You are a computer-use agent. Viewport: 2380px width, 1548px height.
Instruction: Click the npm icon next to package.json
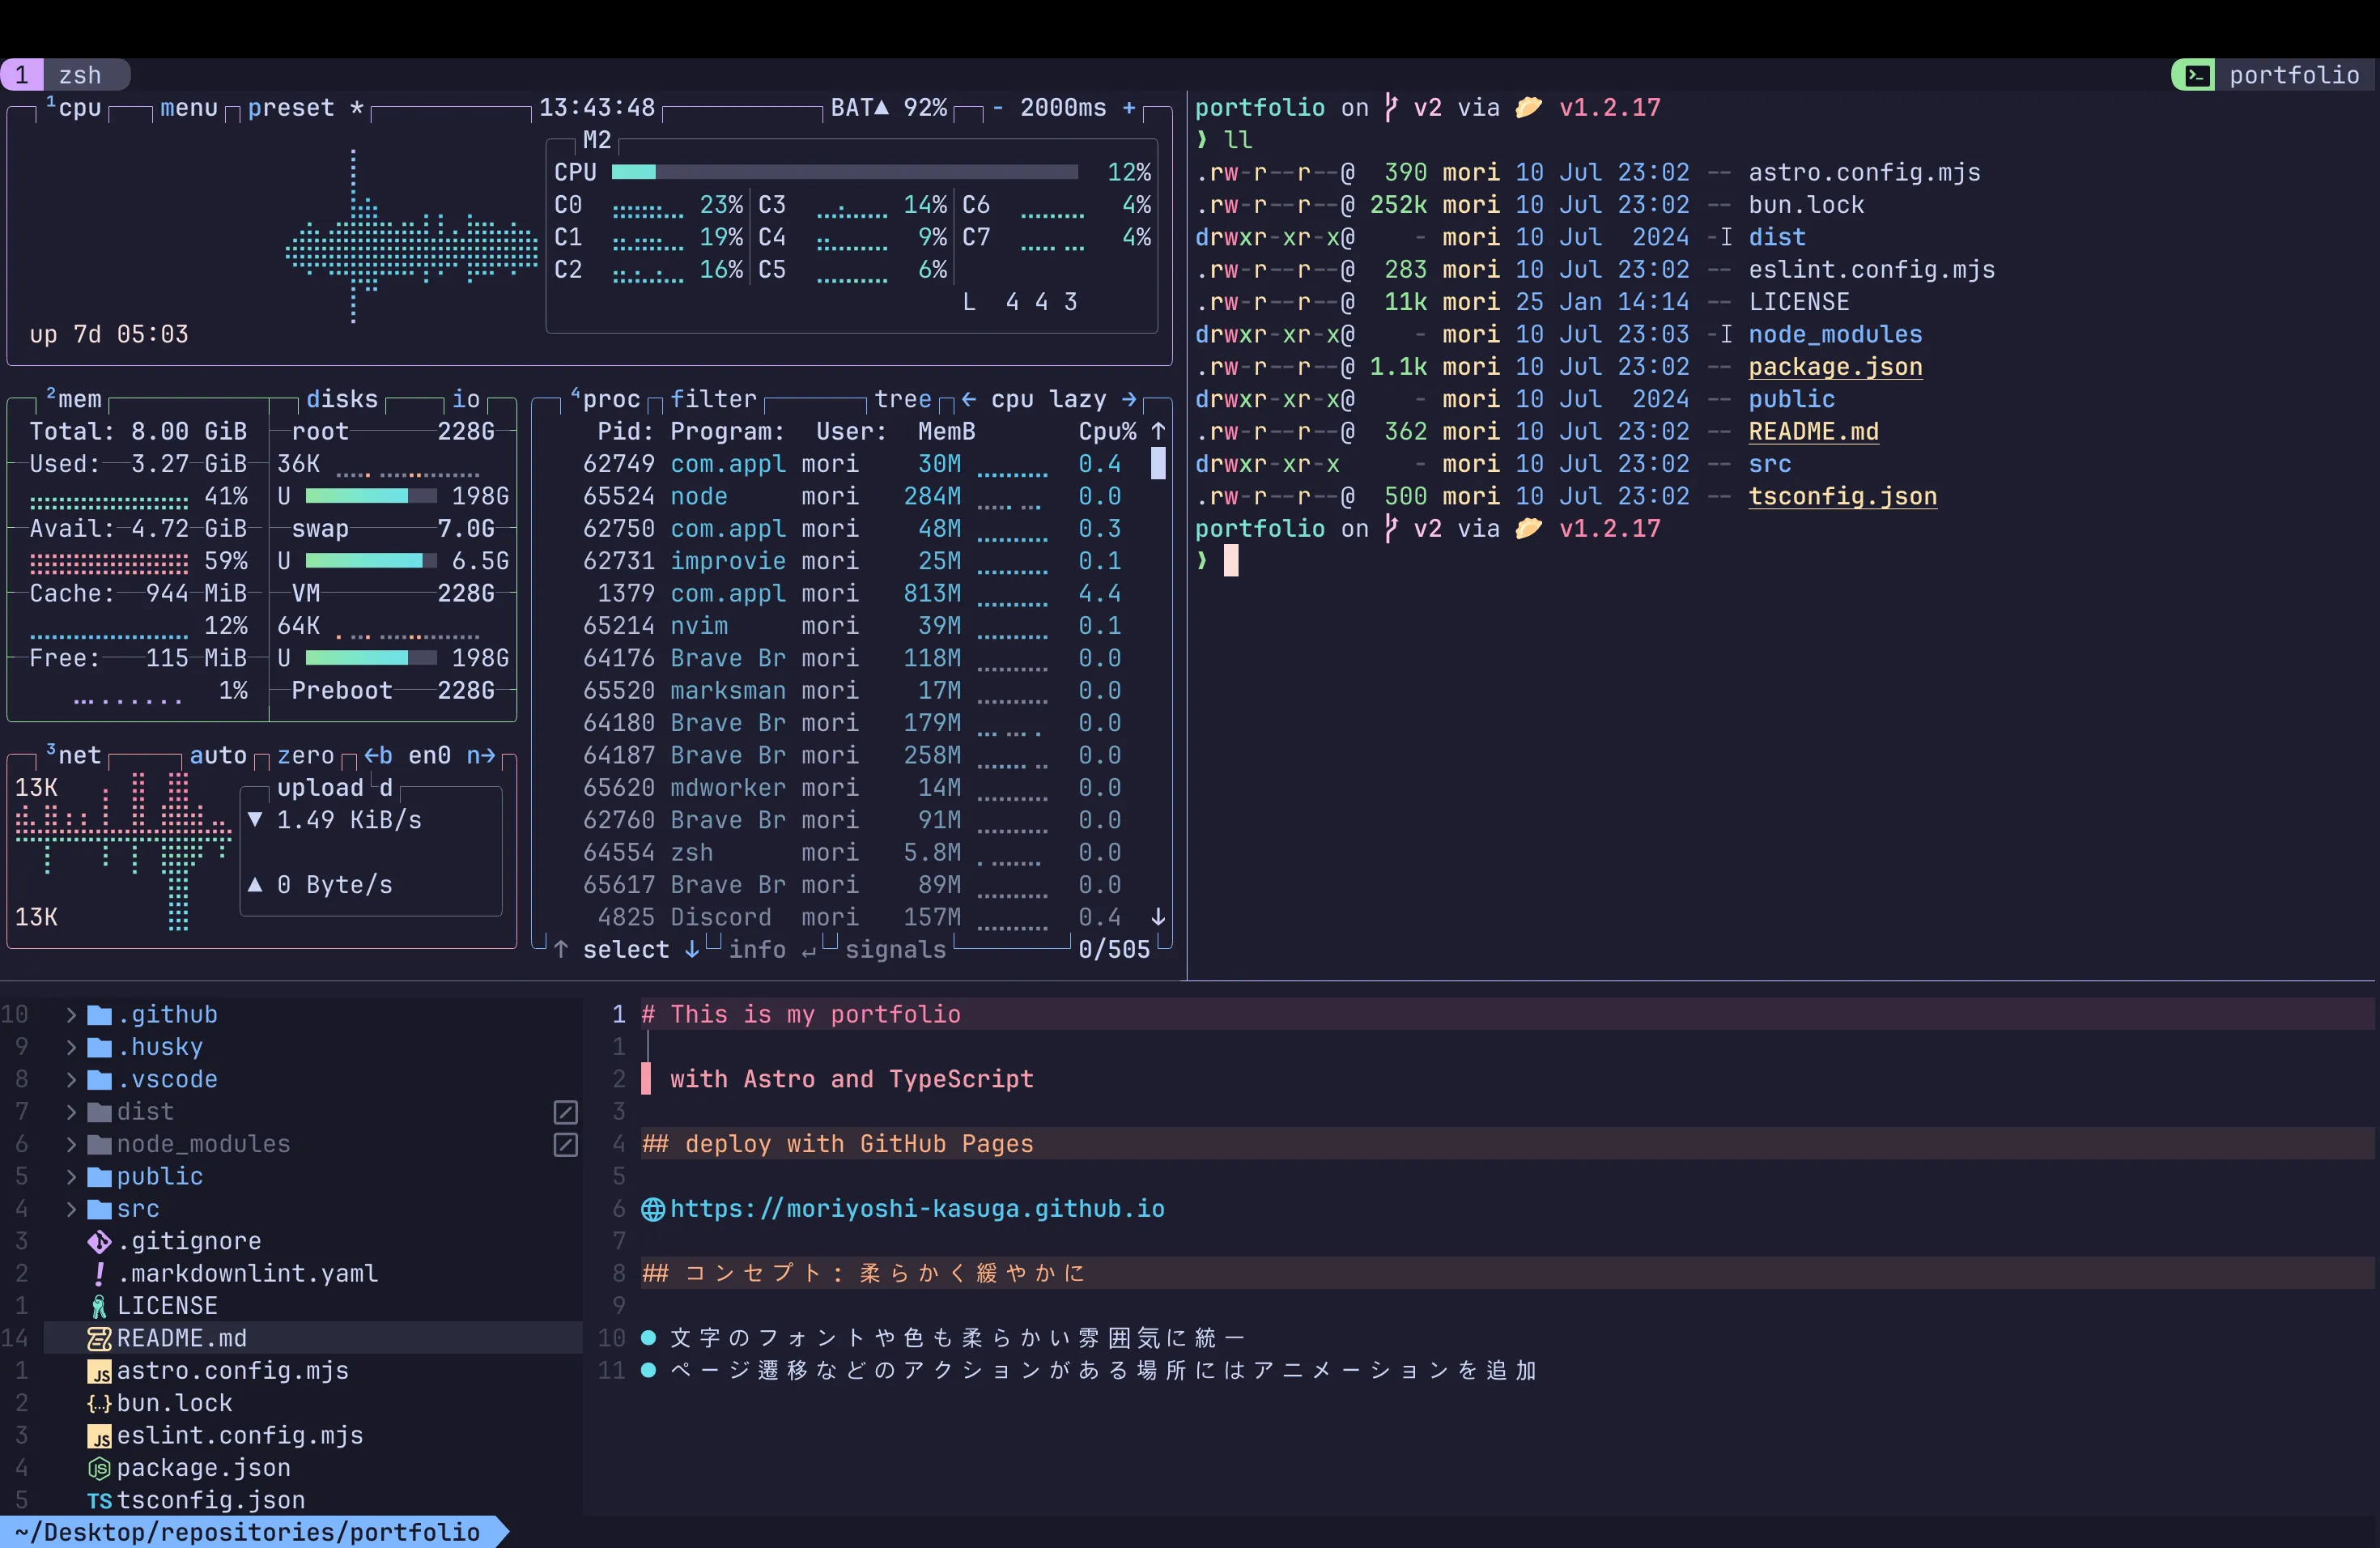tap(99, 1469)
